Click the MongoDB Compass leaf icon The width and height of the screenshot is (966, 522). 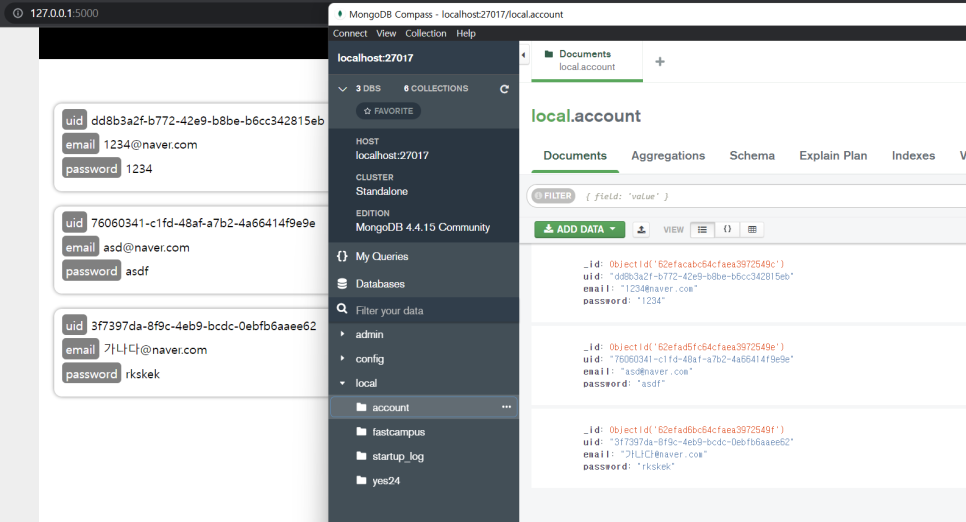click(x=339, y=14)
